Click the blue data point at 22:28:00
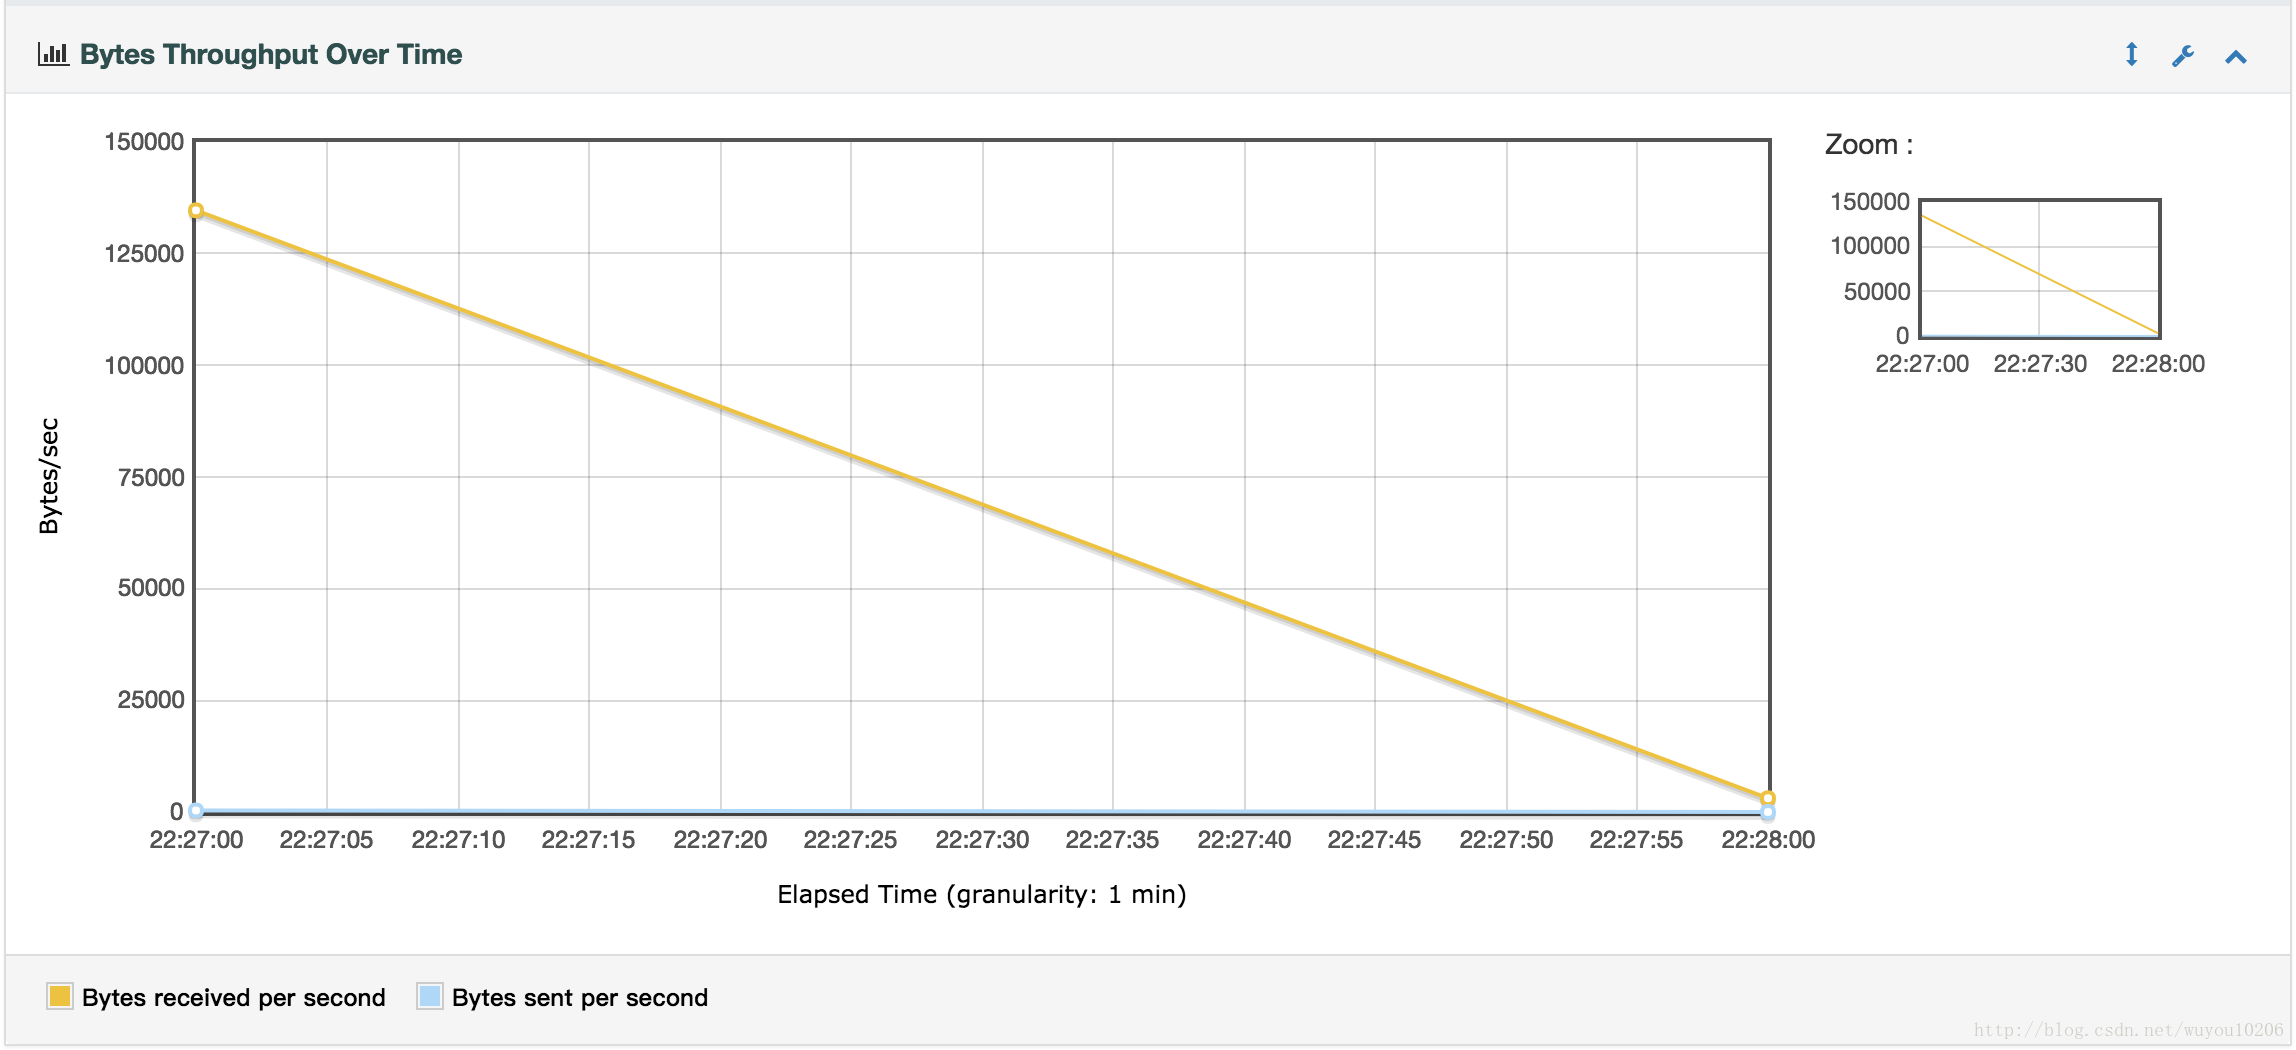This screenshot has width=2296, height=1050. 1768,813
